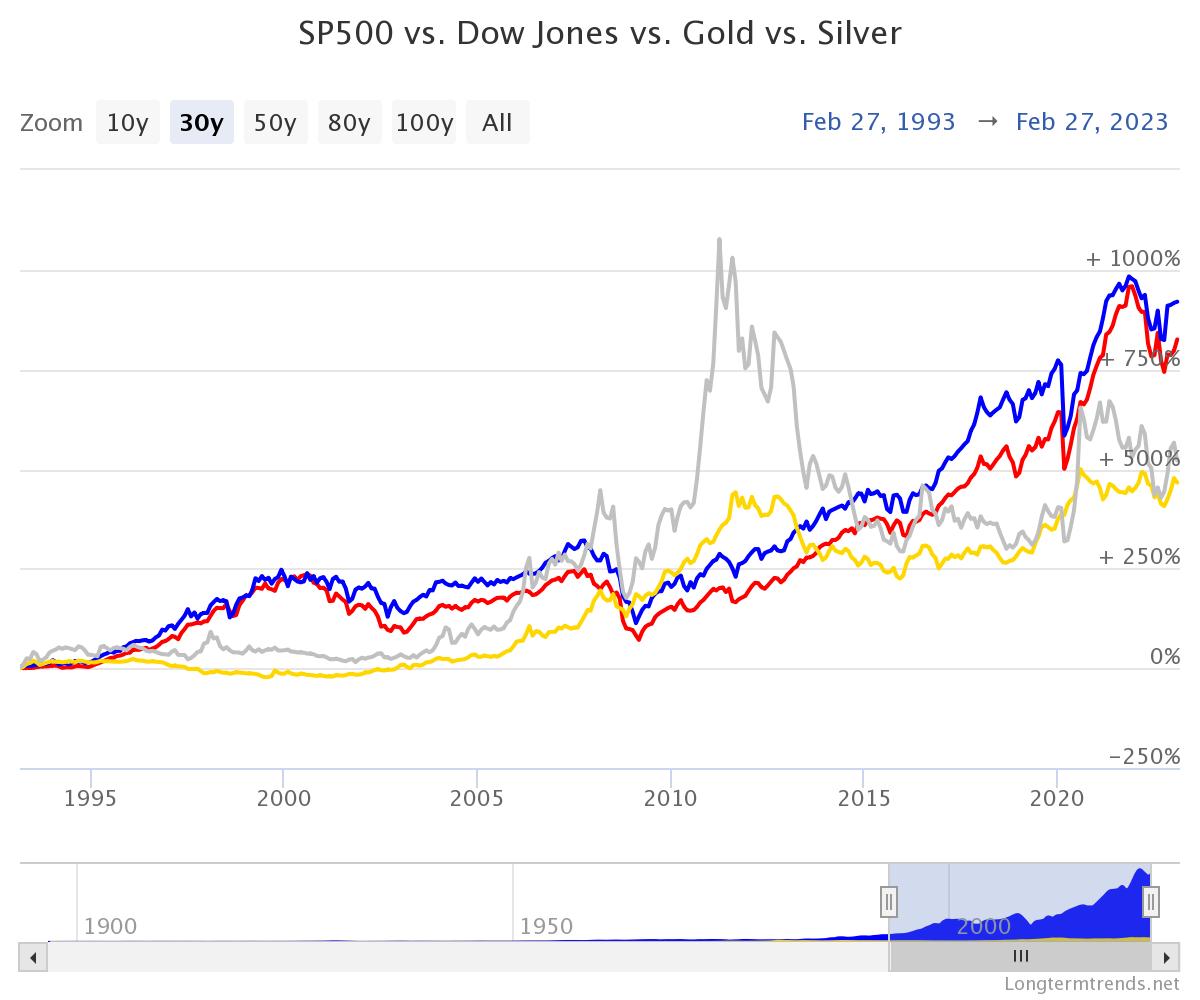The image size is (1200, 1000).
Task: Click the scrollbar left arrow
Action: pyautogui.click(x=33, y=956)
